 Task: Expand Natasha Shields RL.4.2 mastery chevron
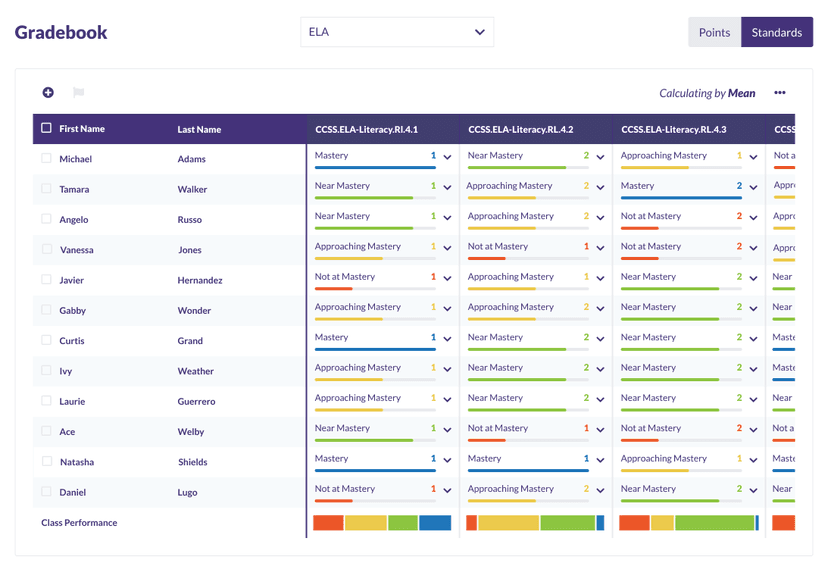coord(600,460)
